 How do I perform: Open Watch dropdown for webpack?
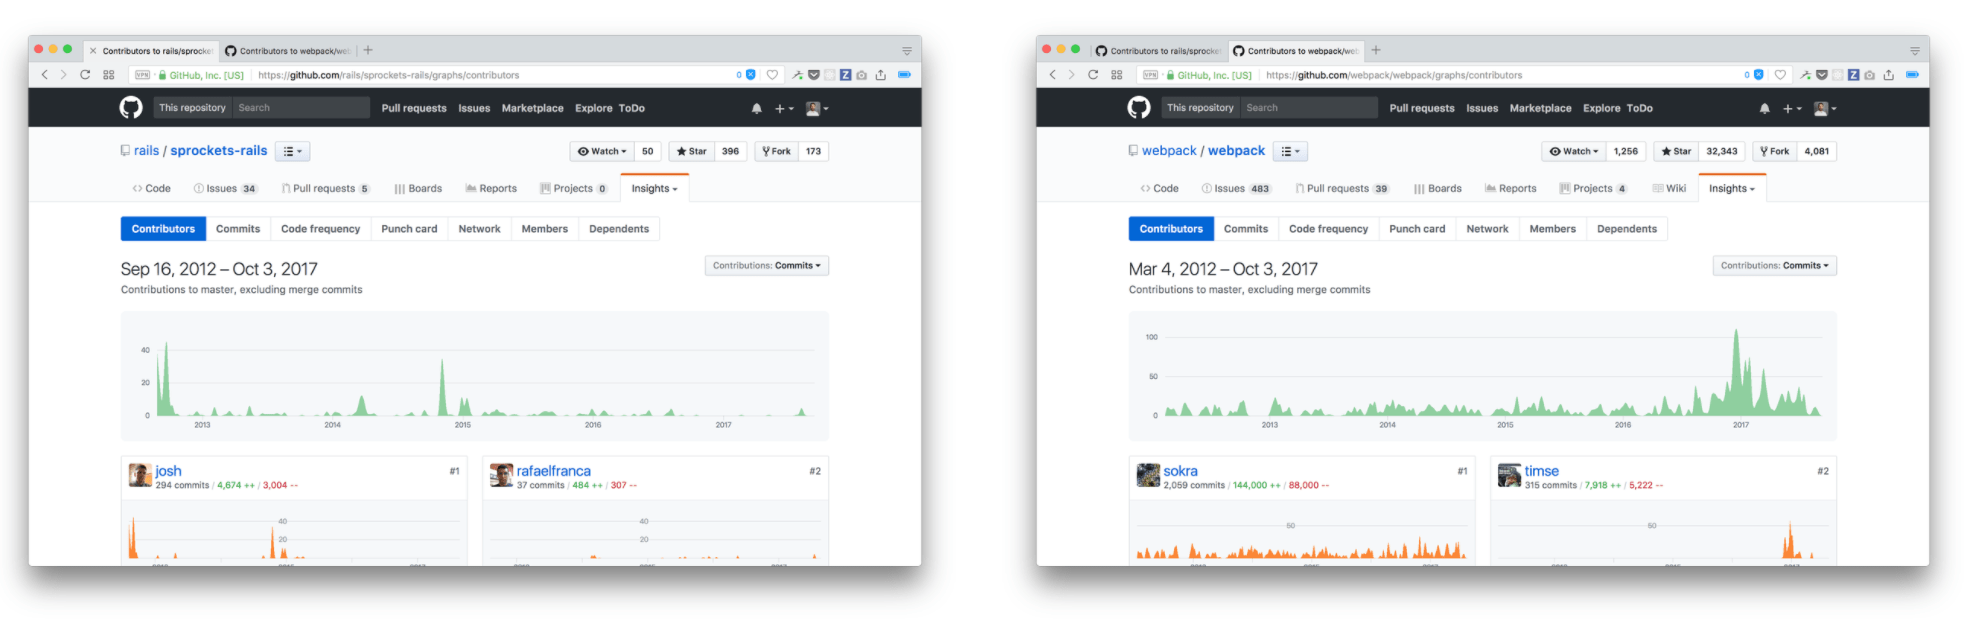(1574, 151)
